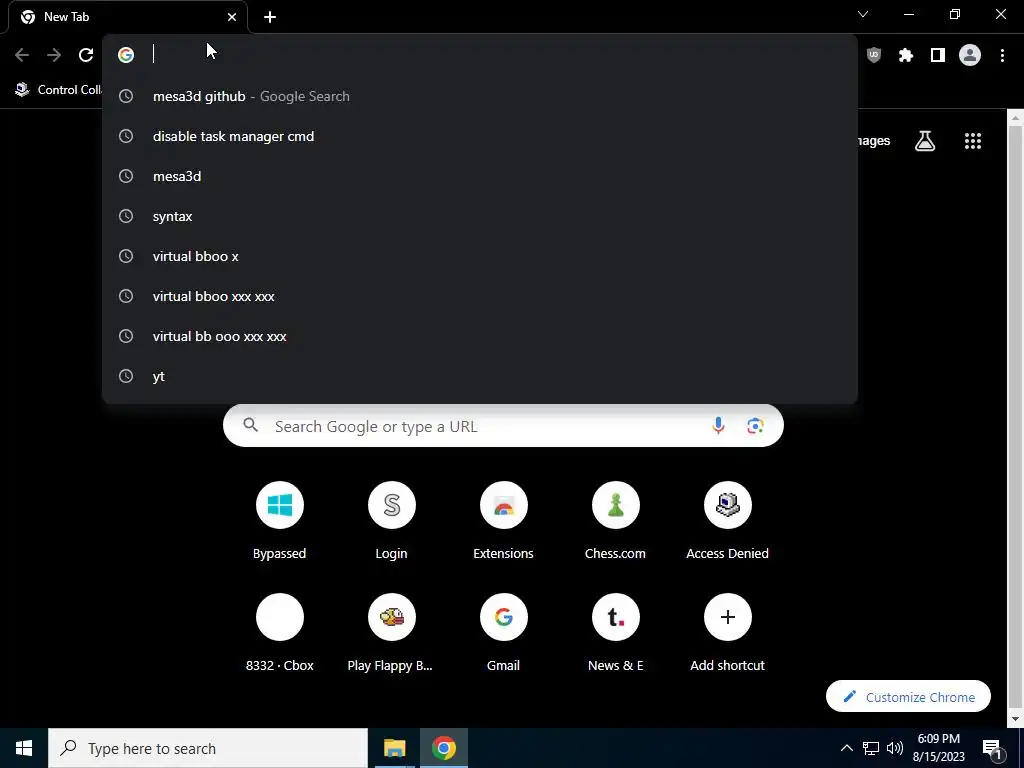This screenshot has width=1024, height=768.
Task: Go back using the back arrow
Action: pyautogui.click(x=22, y=56)
